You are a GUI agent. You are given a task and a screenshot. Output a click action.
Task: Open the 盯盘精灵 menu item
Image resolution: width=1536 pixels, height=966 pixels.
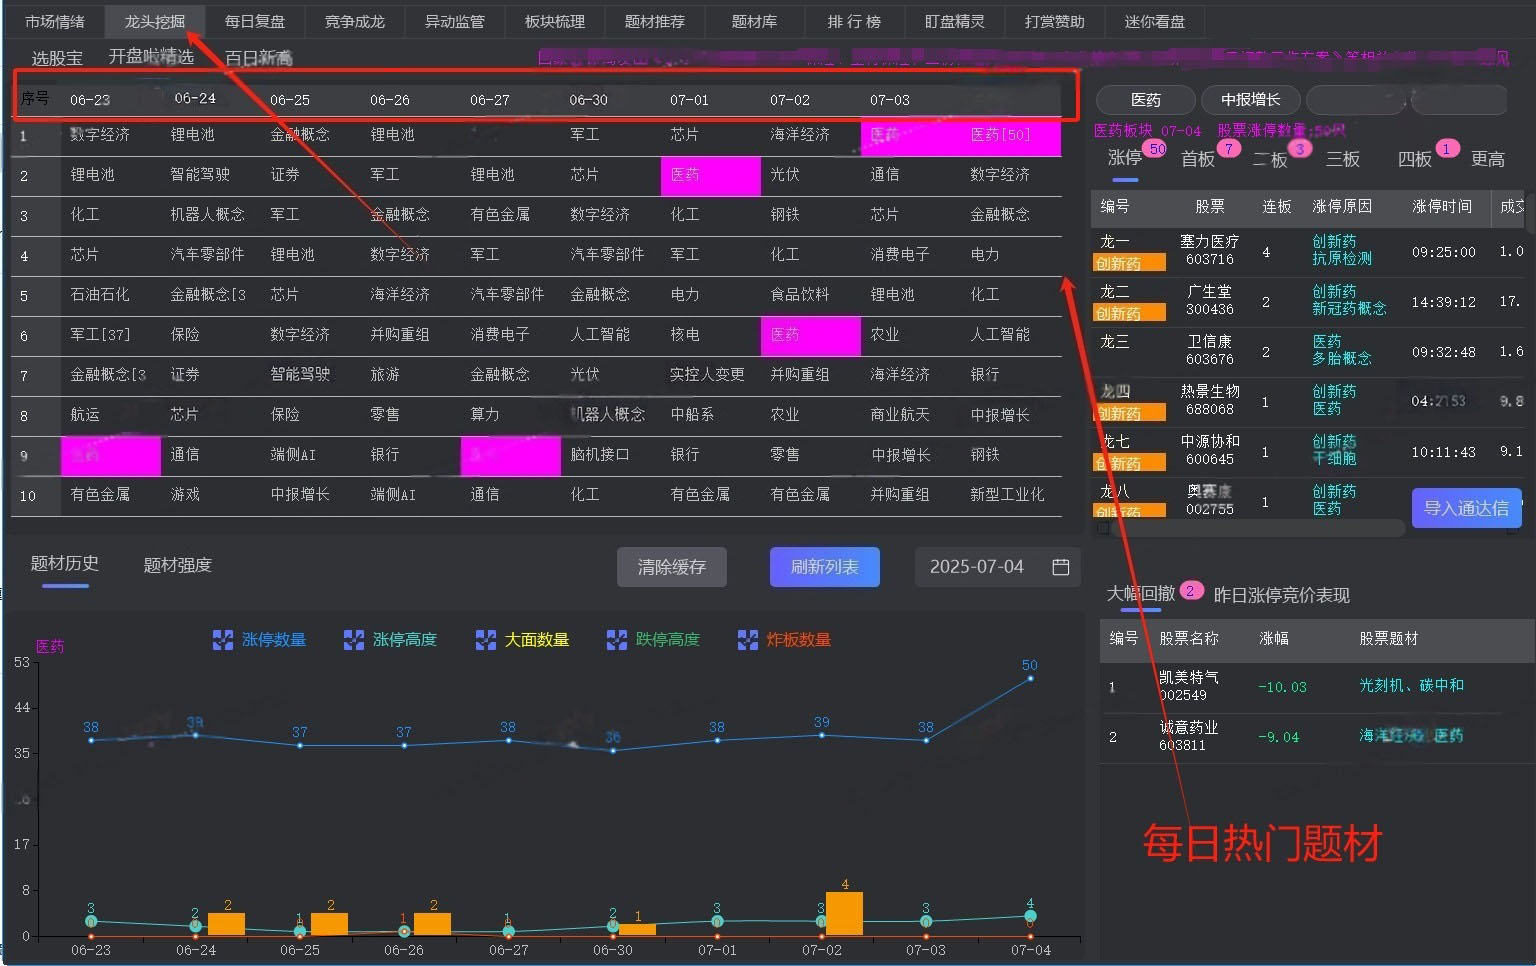point(953,21)
